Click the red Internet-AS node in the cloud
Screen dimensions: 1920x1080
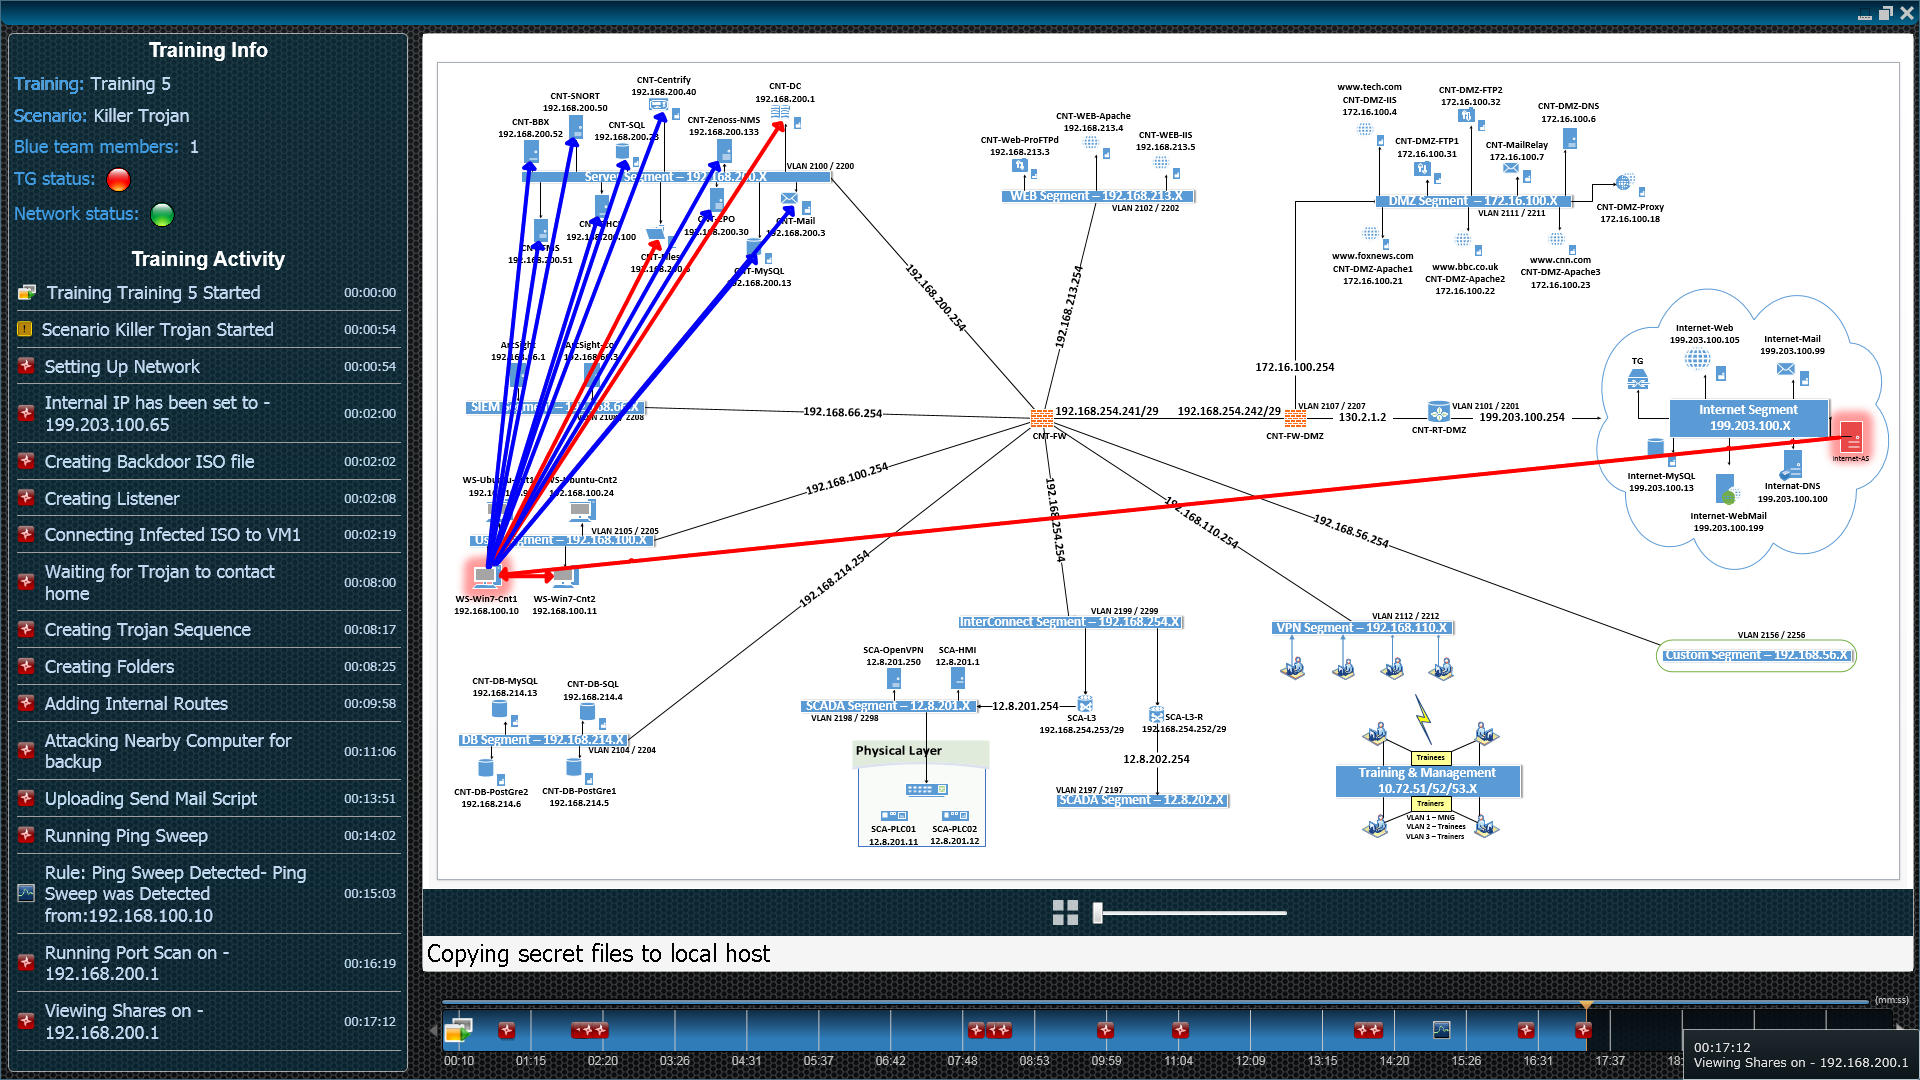pos(1853,436)
